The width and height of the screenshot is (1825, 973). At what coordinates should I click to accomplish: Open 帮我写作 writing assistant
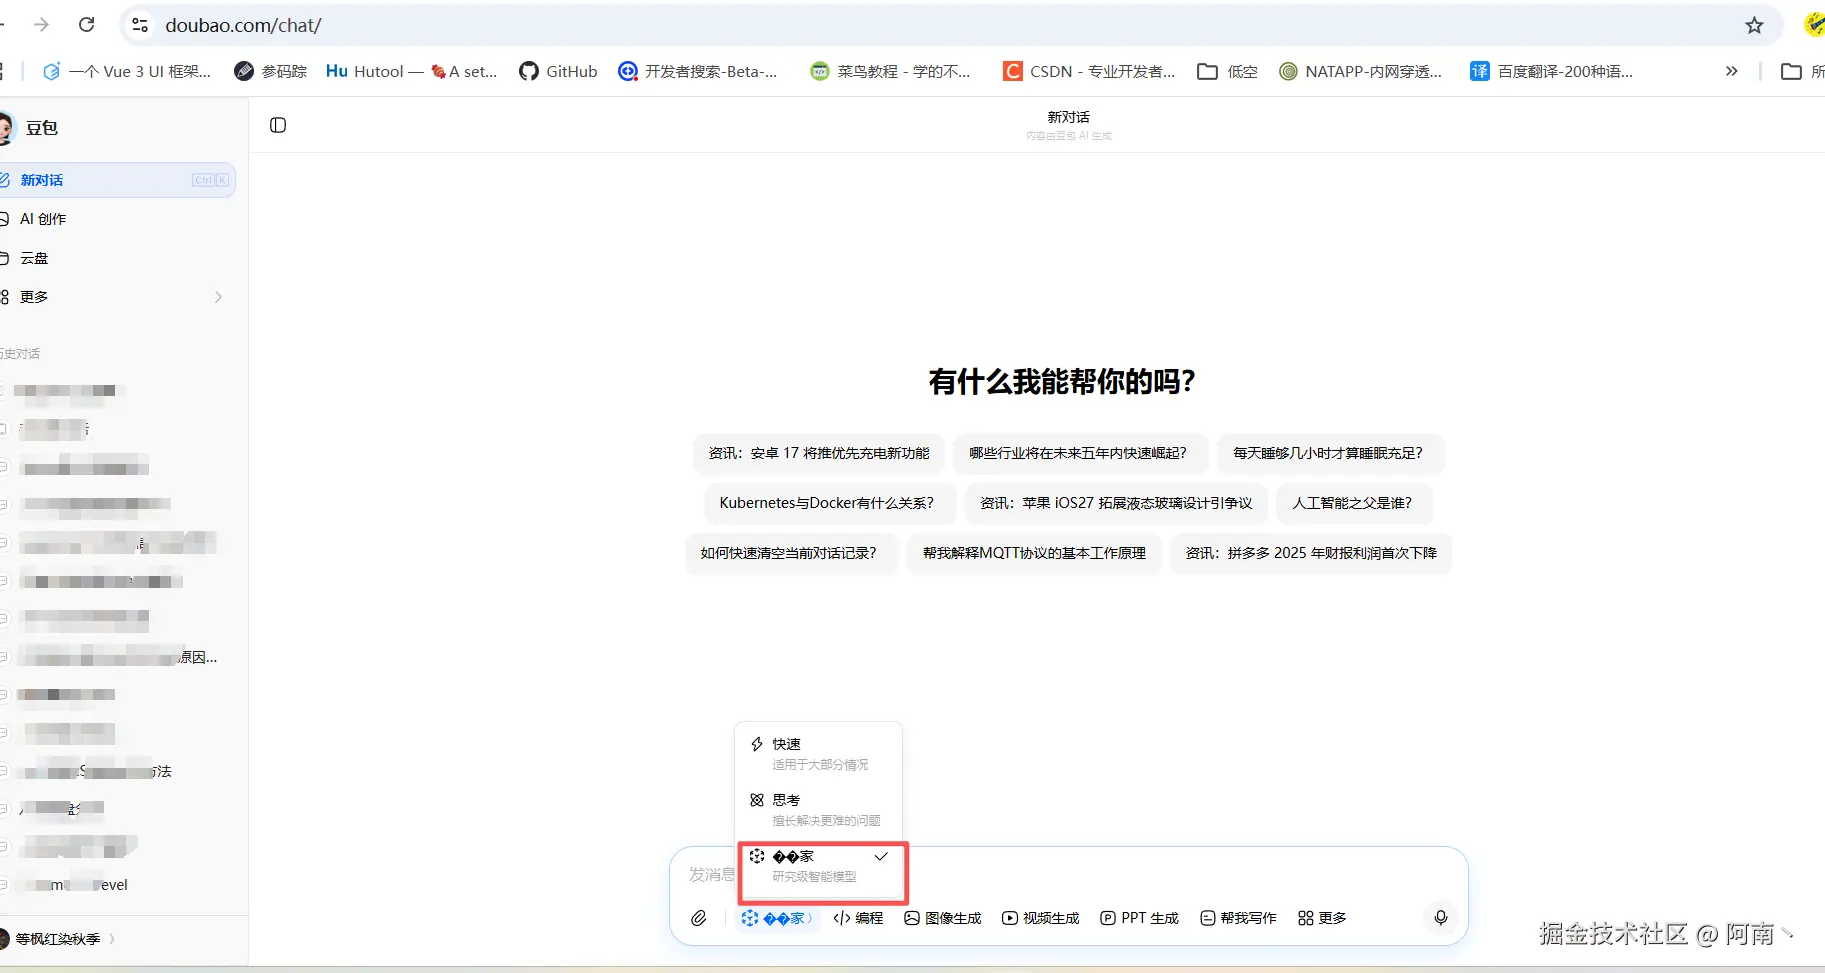(1238, 918)
